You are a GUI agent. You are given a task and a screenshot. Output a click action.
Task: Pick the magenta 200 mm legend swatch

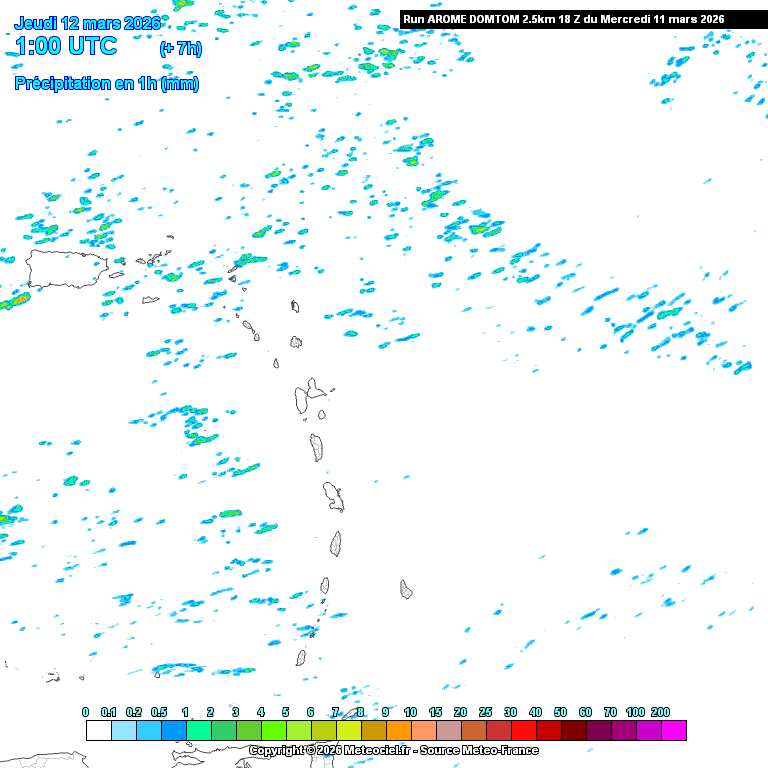674,731
